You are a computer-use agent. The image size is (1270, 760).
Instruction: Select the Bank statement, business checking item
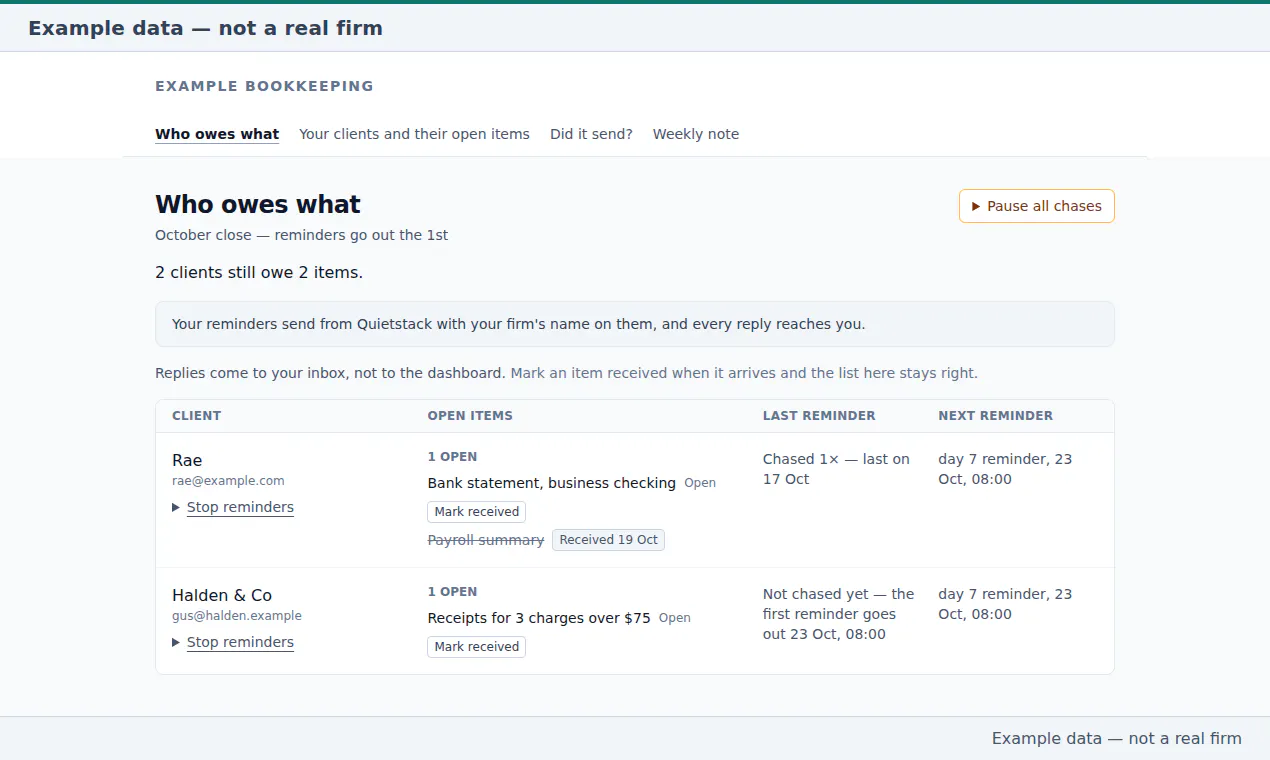(552, 483)
